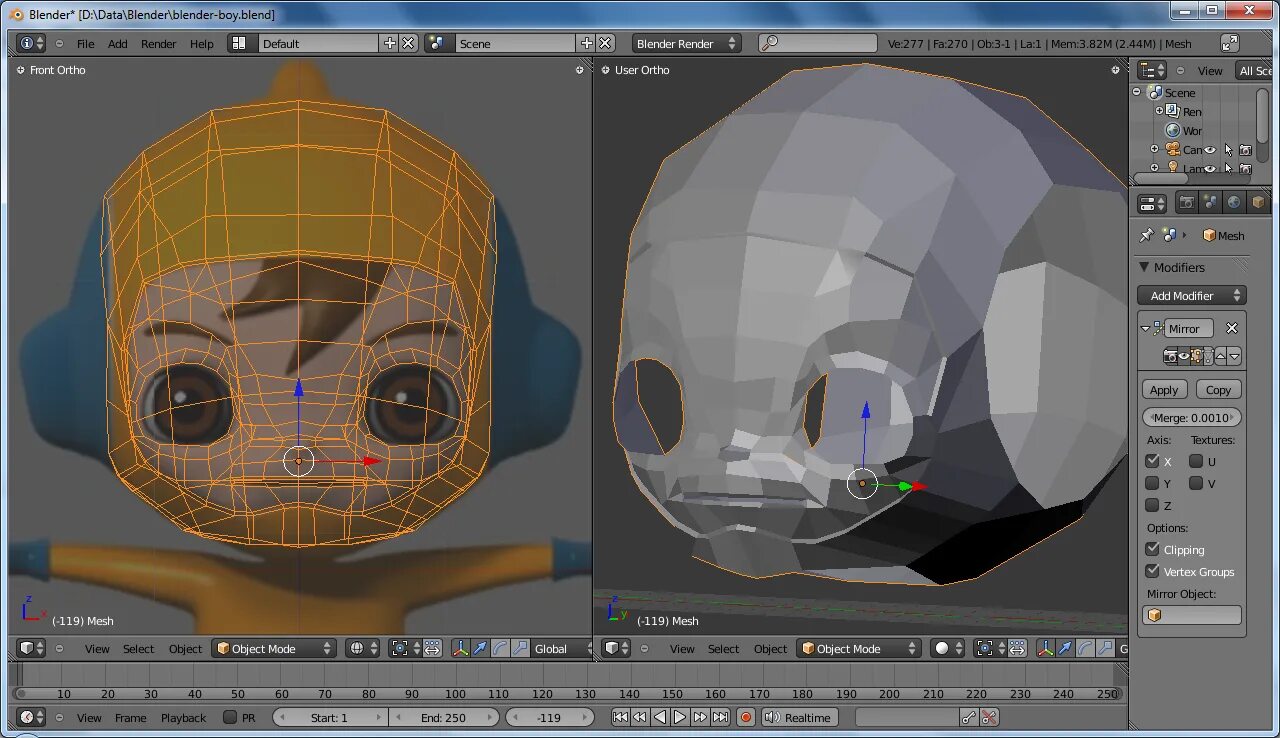Image resolution: width=1280 pixels, height=738 pixels.
Task: Click the insert keyframe icon
Action: pos(968,717)
